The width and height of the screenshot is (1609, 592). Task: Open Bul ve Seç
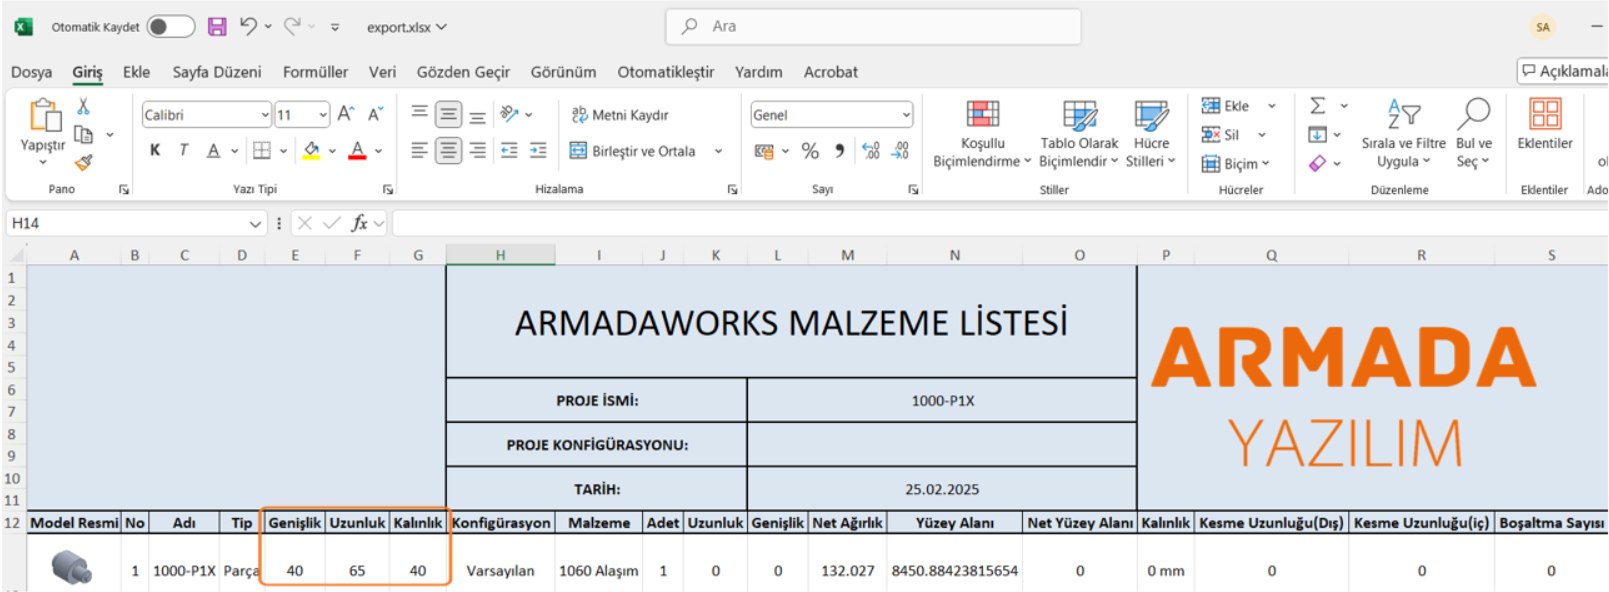(1473, 133)
